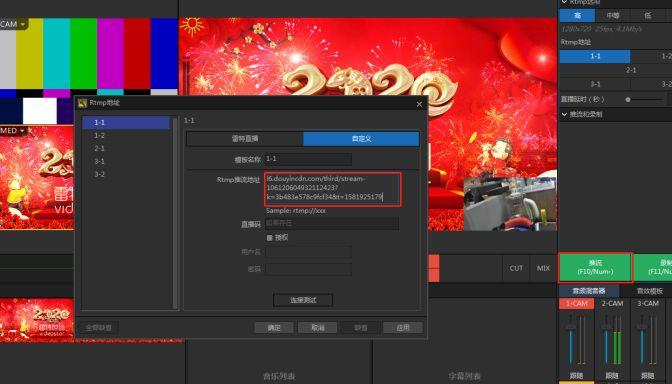Adjust the 2-CAM volume fader
The image size is (672, 384).
[606, 327]
